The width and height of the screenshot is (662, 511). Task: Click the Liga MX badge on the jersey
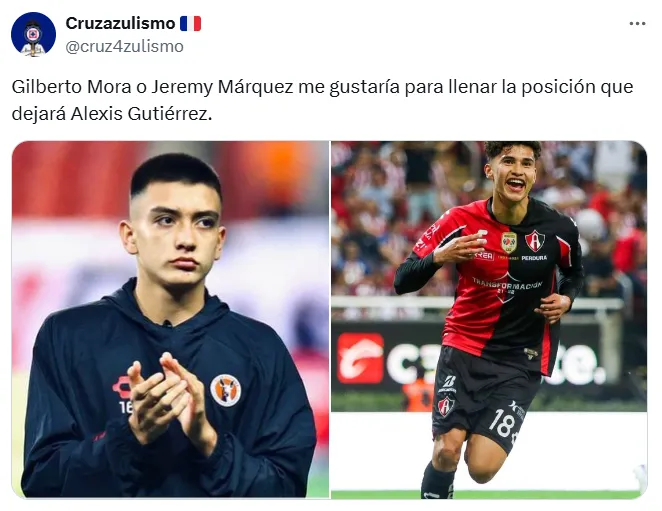(x=509, y=242)
